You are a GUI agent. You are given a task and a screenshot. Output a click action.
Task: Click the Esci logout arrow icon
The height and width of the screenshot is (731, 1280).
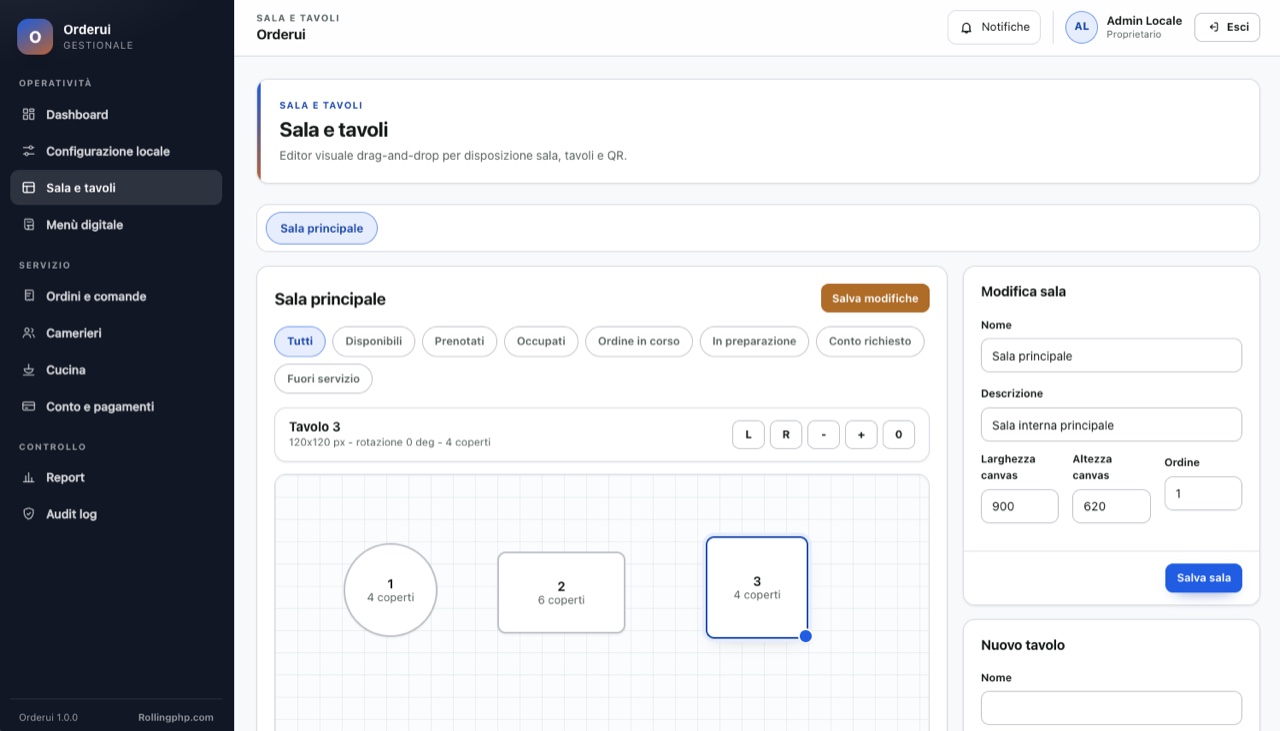tap(1213, 27)
